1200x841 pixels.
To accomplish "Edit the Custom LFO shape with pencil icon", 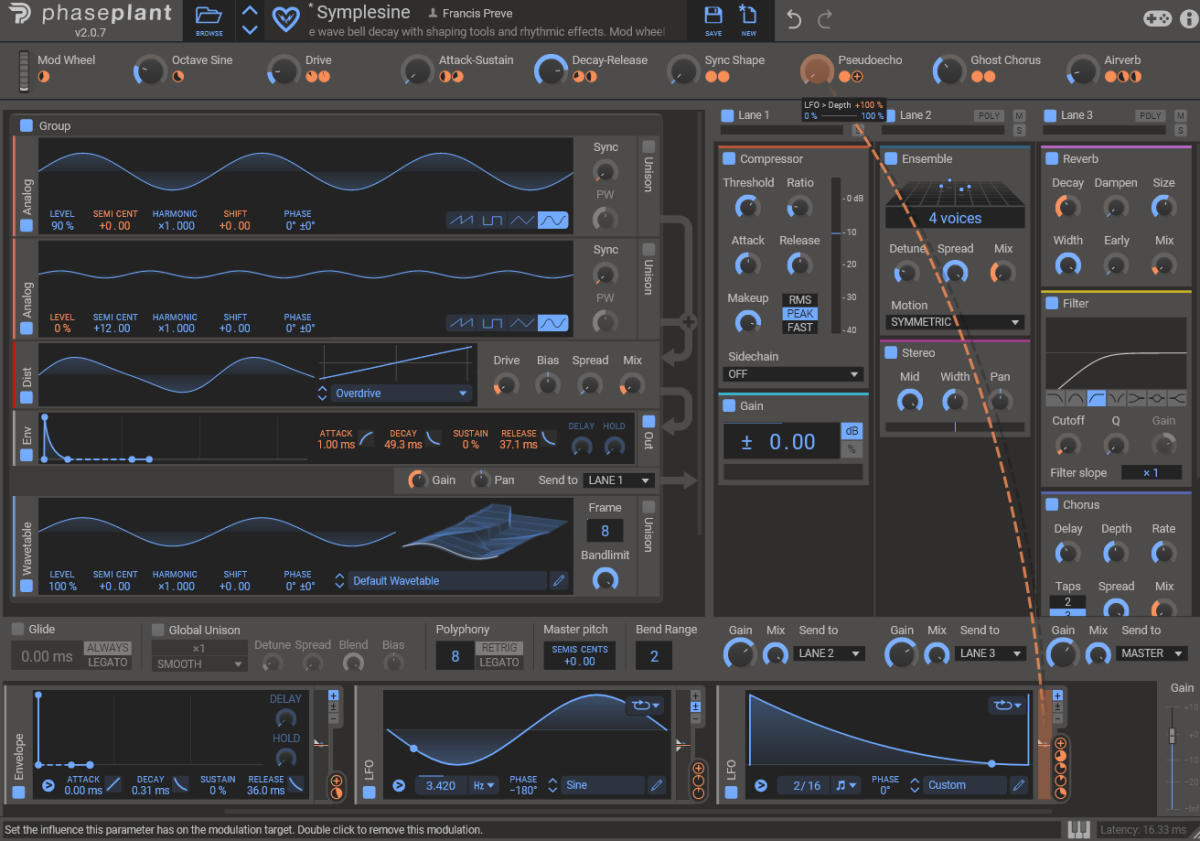I will coord(1018,785).
